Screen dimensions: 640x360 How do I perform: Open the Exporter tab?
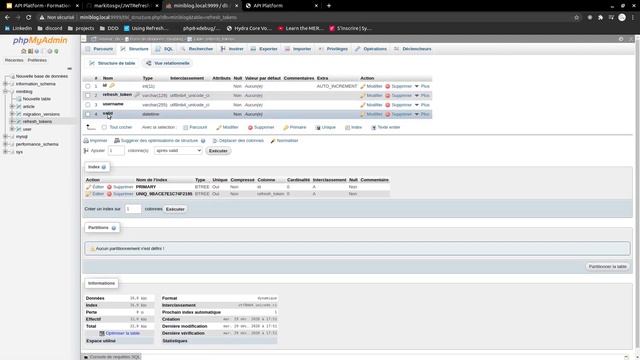pos(264,49)
